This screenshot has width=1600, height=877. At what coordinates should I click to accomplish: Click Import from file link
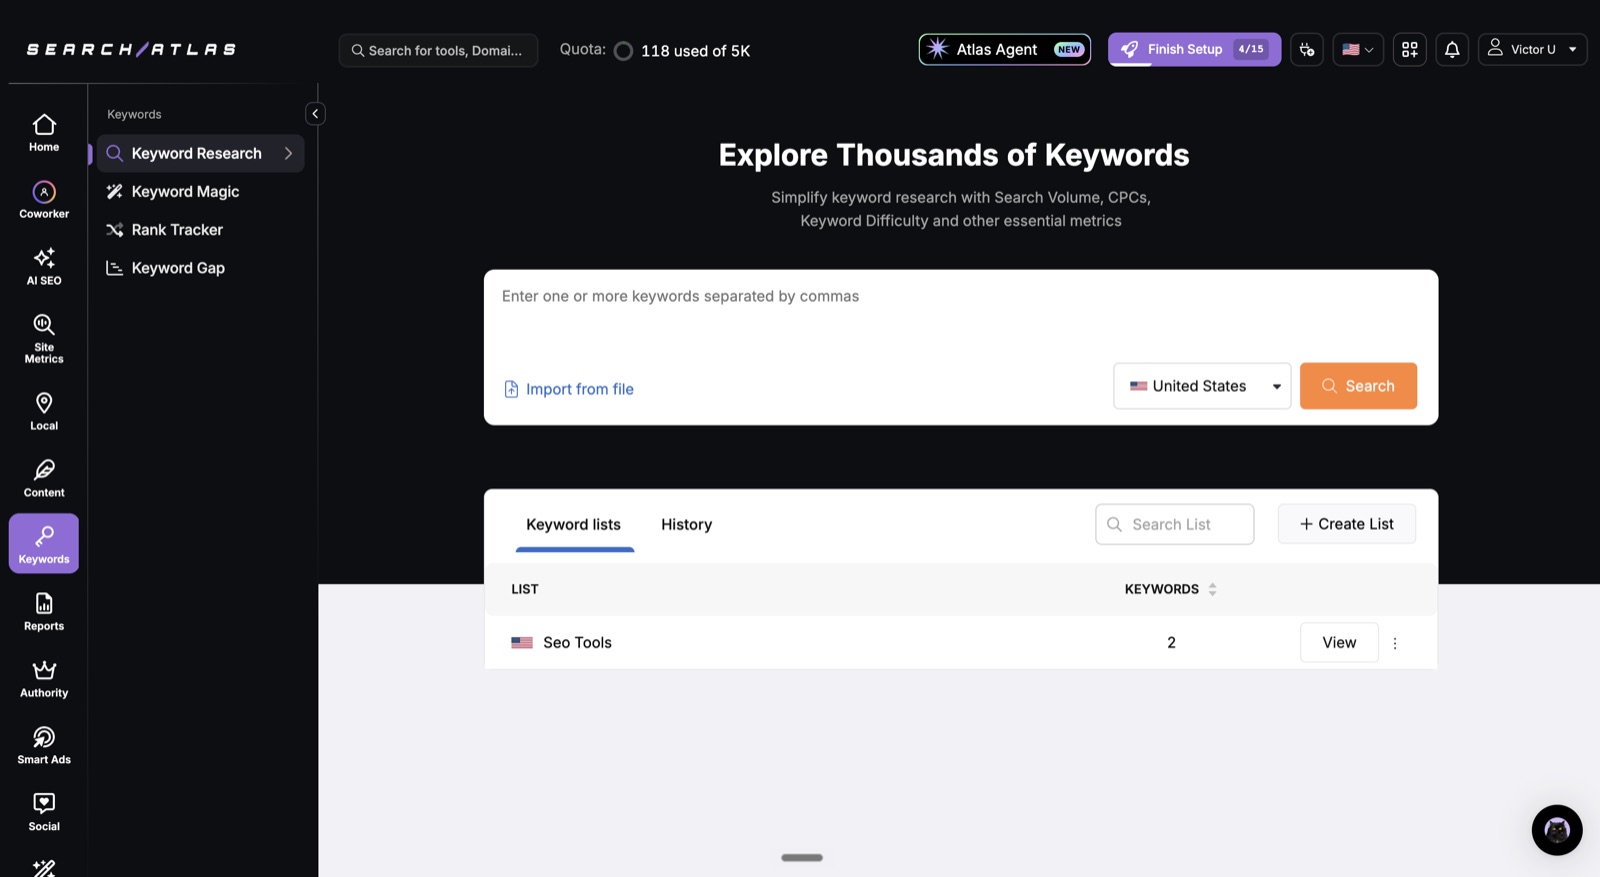pyautogui.click(x=569, y=389)
